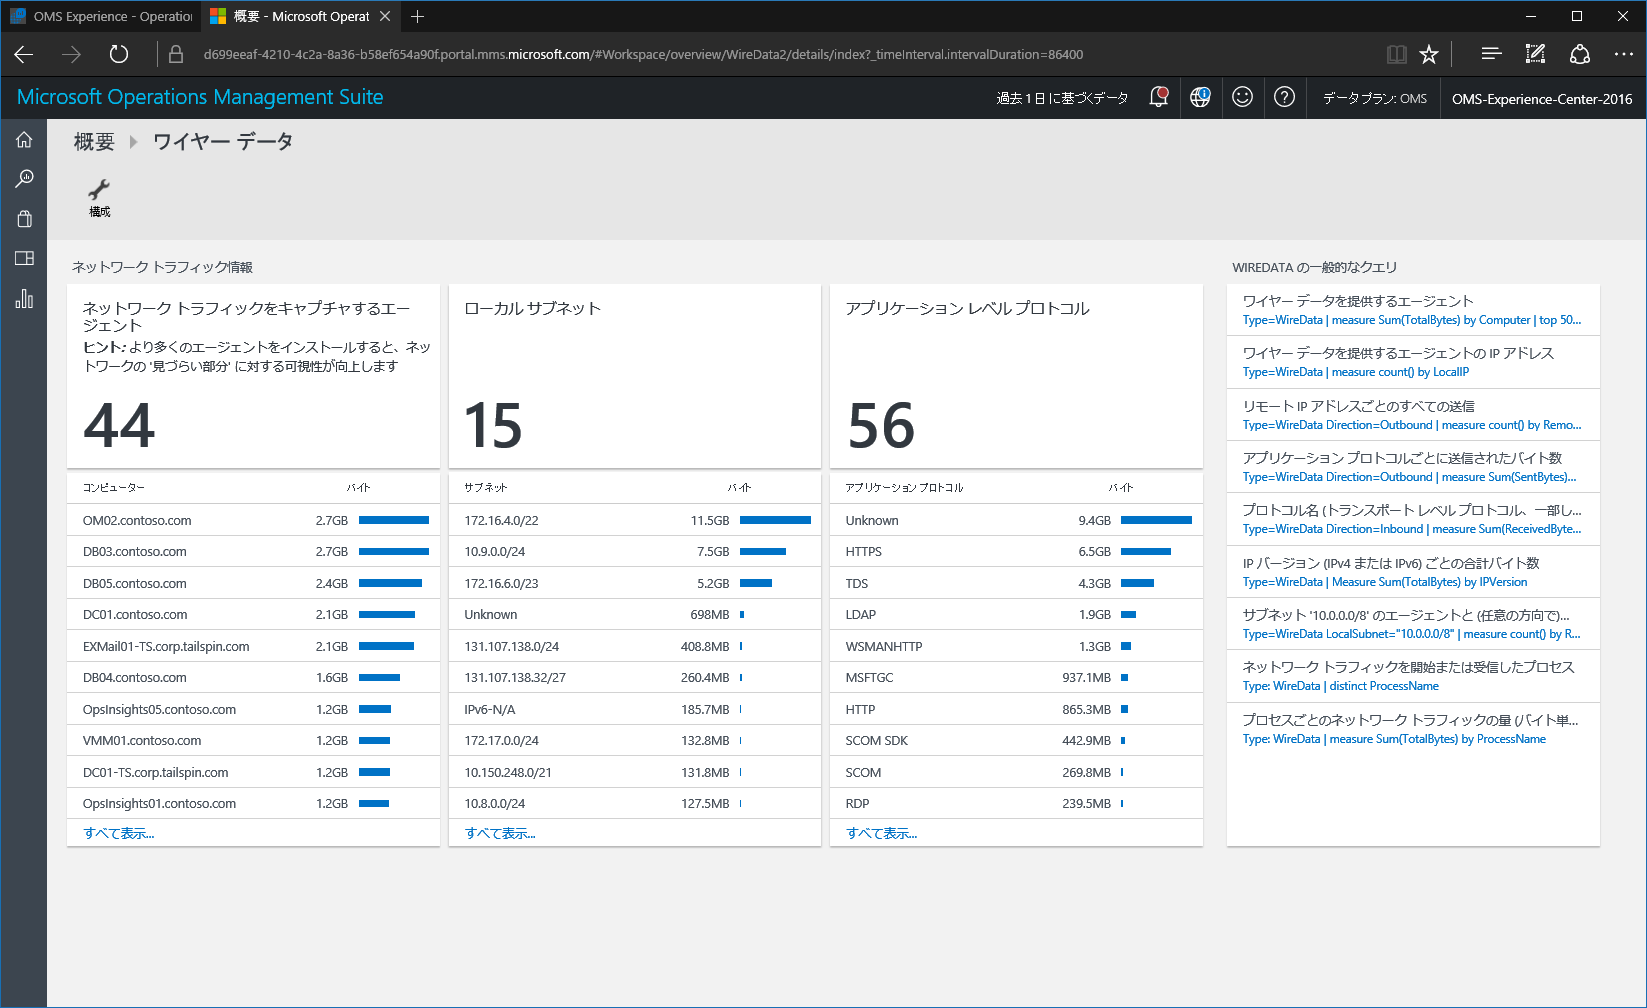This screenshot has width=1647, height=1008.
Task: Open the Home icon in left sidebar
Action: coord(24,140)
